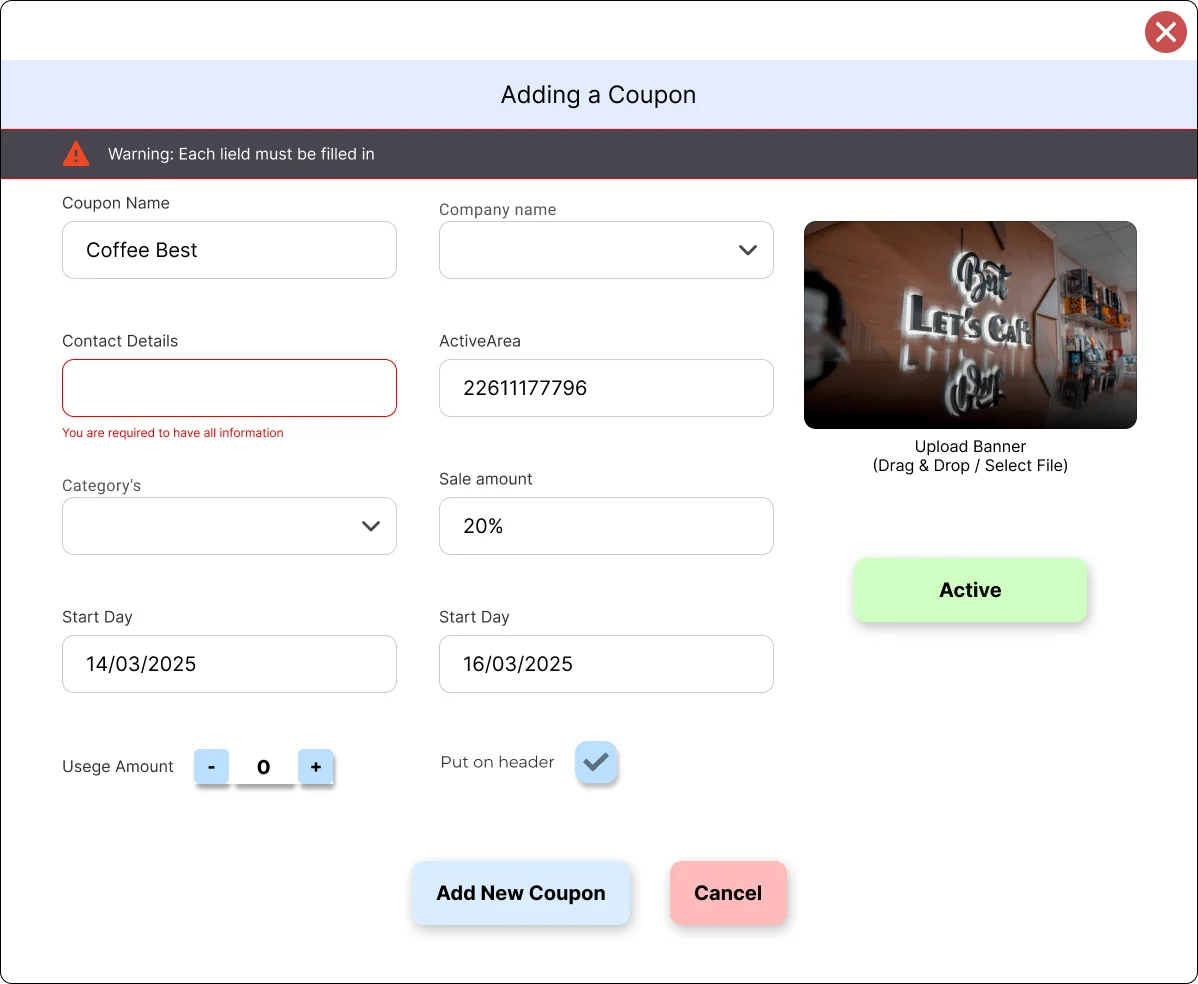This screenshot has height=984, width=1198.
Task: Click the 'You are required to have all information' error text
Action: coord(173,432)
